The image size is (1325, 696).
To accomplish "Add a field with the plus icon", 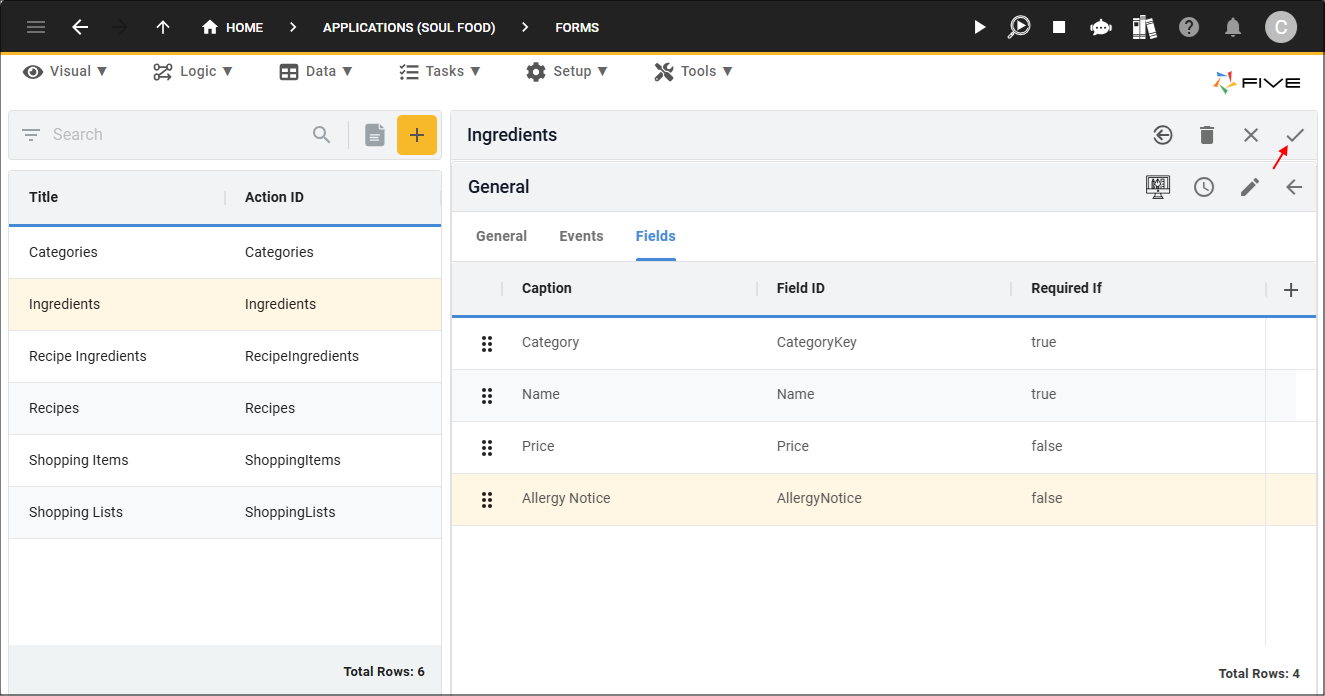I will pos(1291,289).
